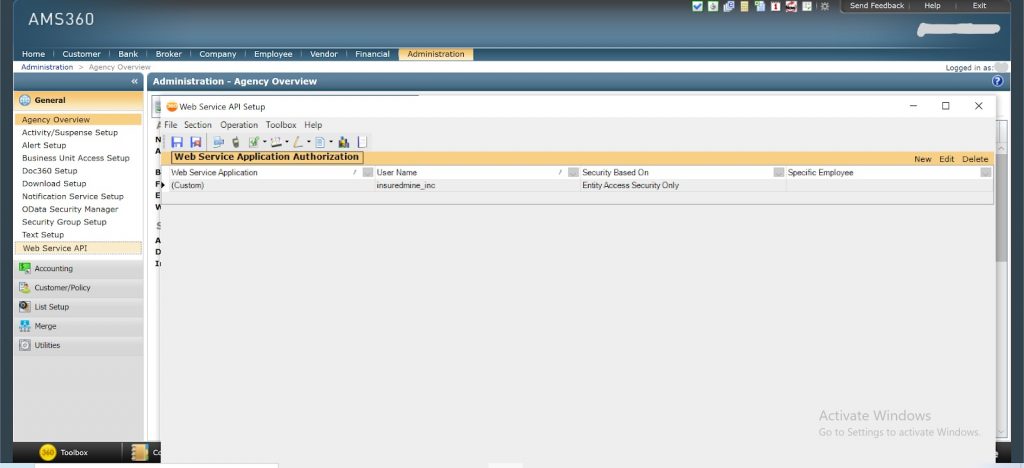Switch to the Employee tab
The height and width of the screenshot is (468, 1024).
[x=273, y=54]
